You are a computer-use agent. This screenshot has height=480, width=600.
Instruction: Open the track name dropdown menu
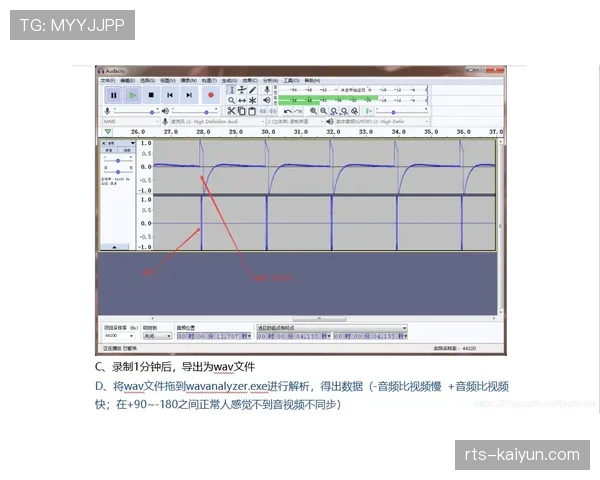121,143
